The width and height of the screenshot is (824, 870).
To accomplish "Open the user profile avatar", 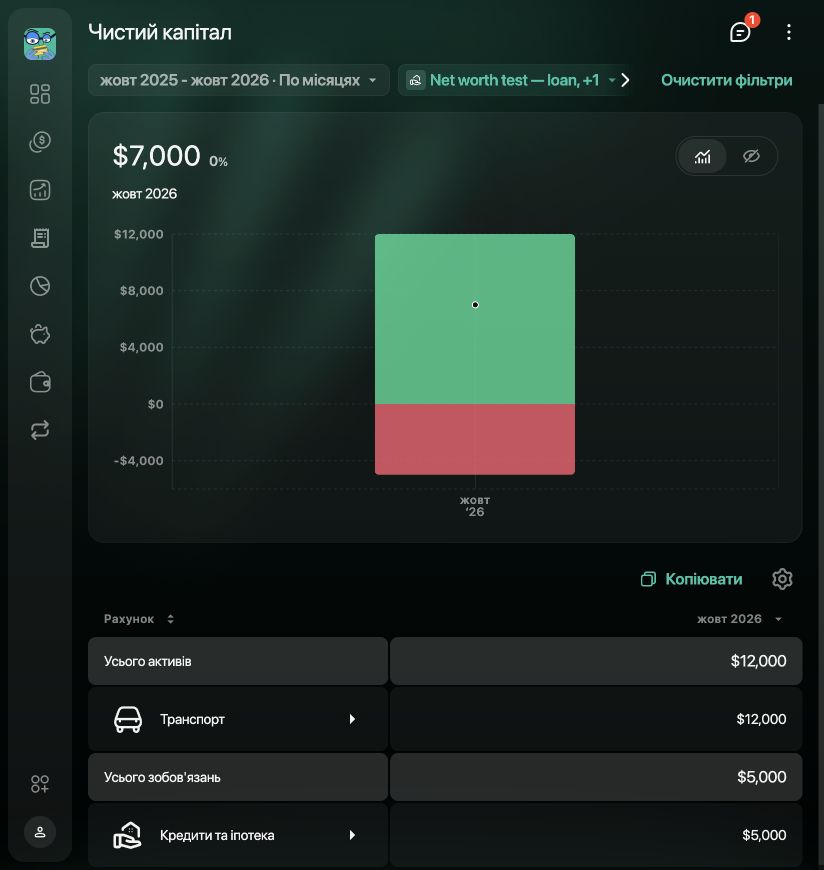I will click(40, 832).
